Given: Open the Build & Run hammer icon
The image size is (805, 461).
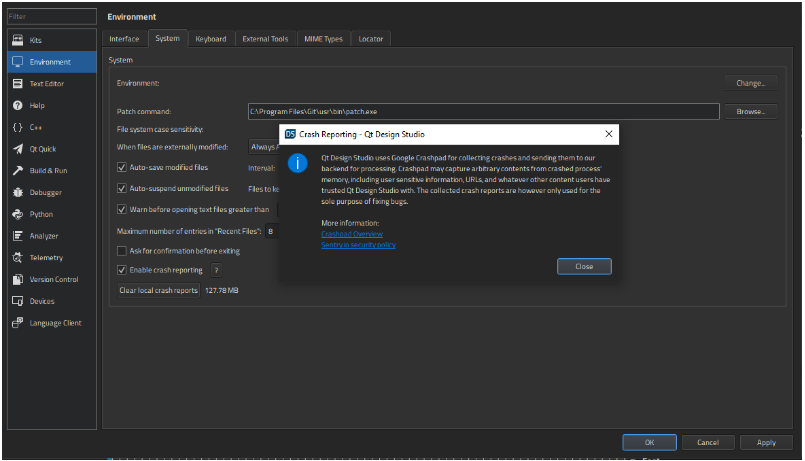Looking at the screenshot, I should coord(17,170).
